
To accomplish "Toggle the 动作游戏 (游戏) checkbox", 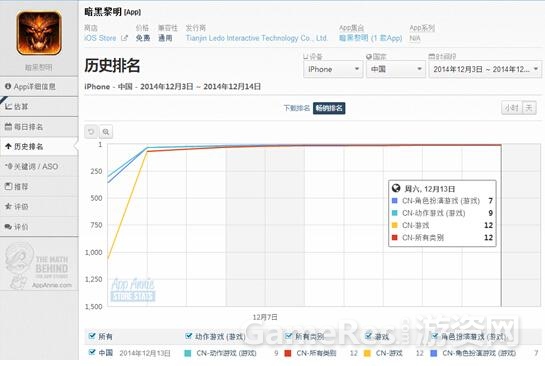I will (189, 336).
